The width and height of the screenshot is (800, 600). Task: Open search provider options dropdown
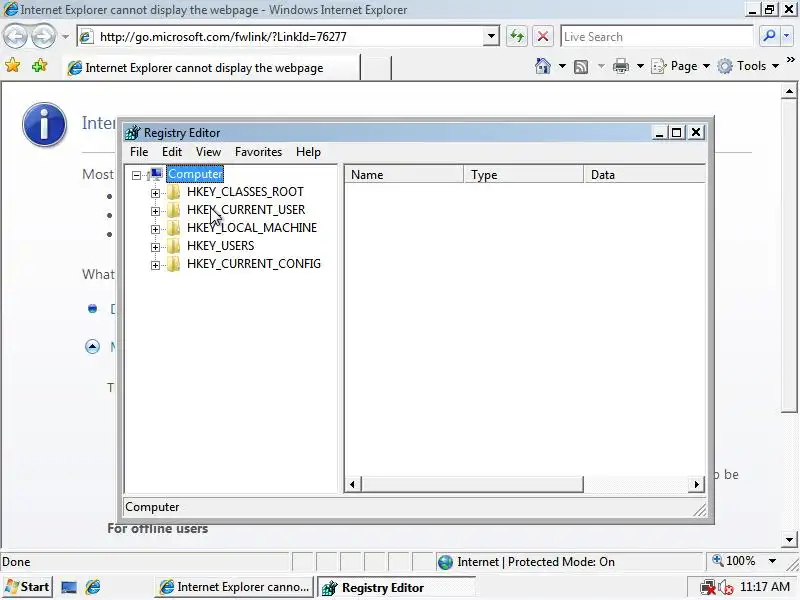click(x=786, y=36)
